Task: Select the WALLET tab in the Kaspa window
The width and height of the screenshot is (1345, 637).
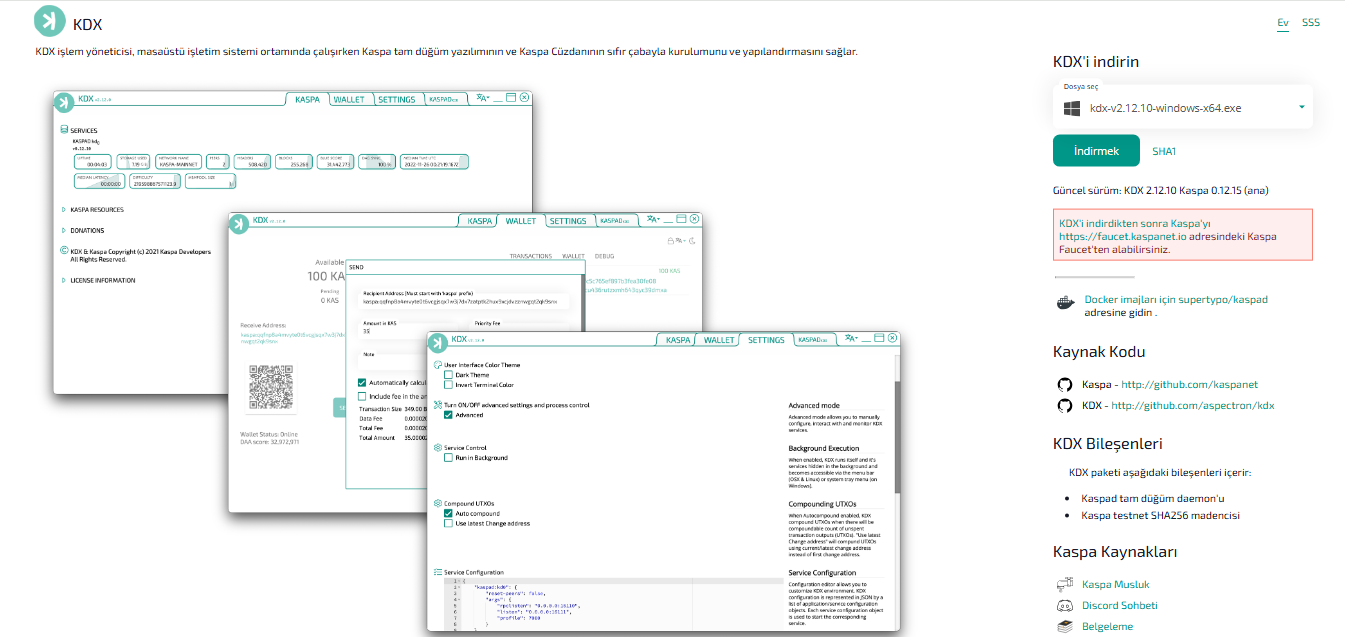Action: click(x=349, y=100)
